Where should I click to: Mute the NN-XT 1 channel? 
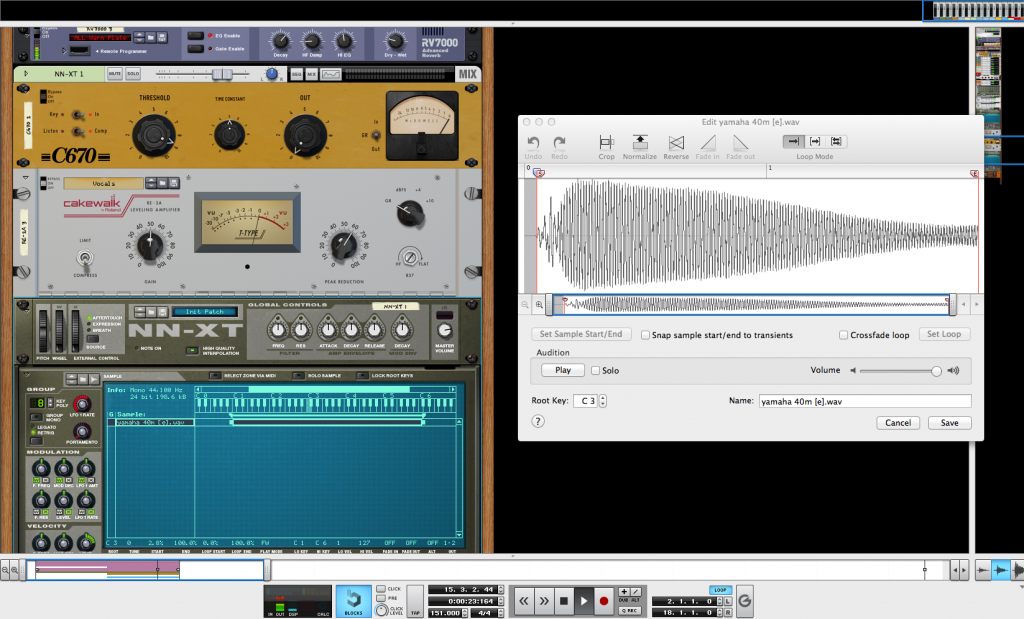tap(115, 74)
